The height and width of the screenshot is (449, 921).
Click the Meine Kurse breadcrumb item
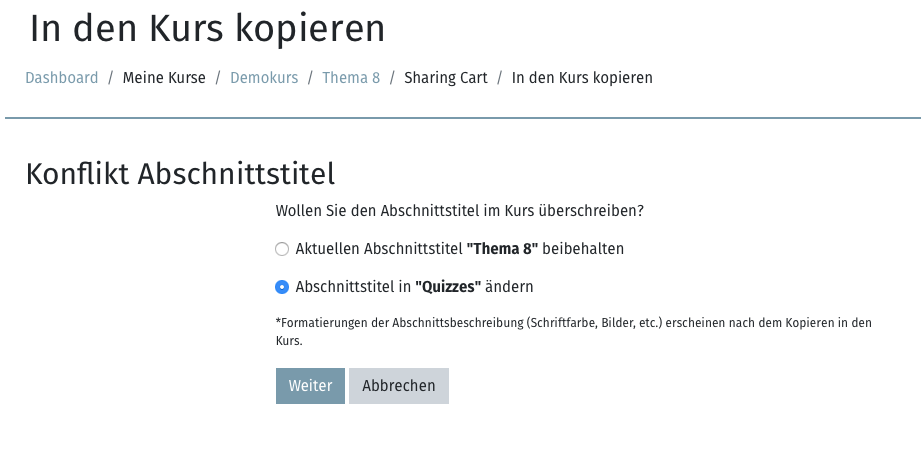point(164,78)
